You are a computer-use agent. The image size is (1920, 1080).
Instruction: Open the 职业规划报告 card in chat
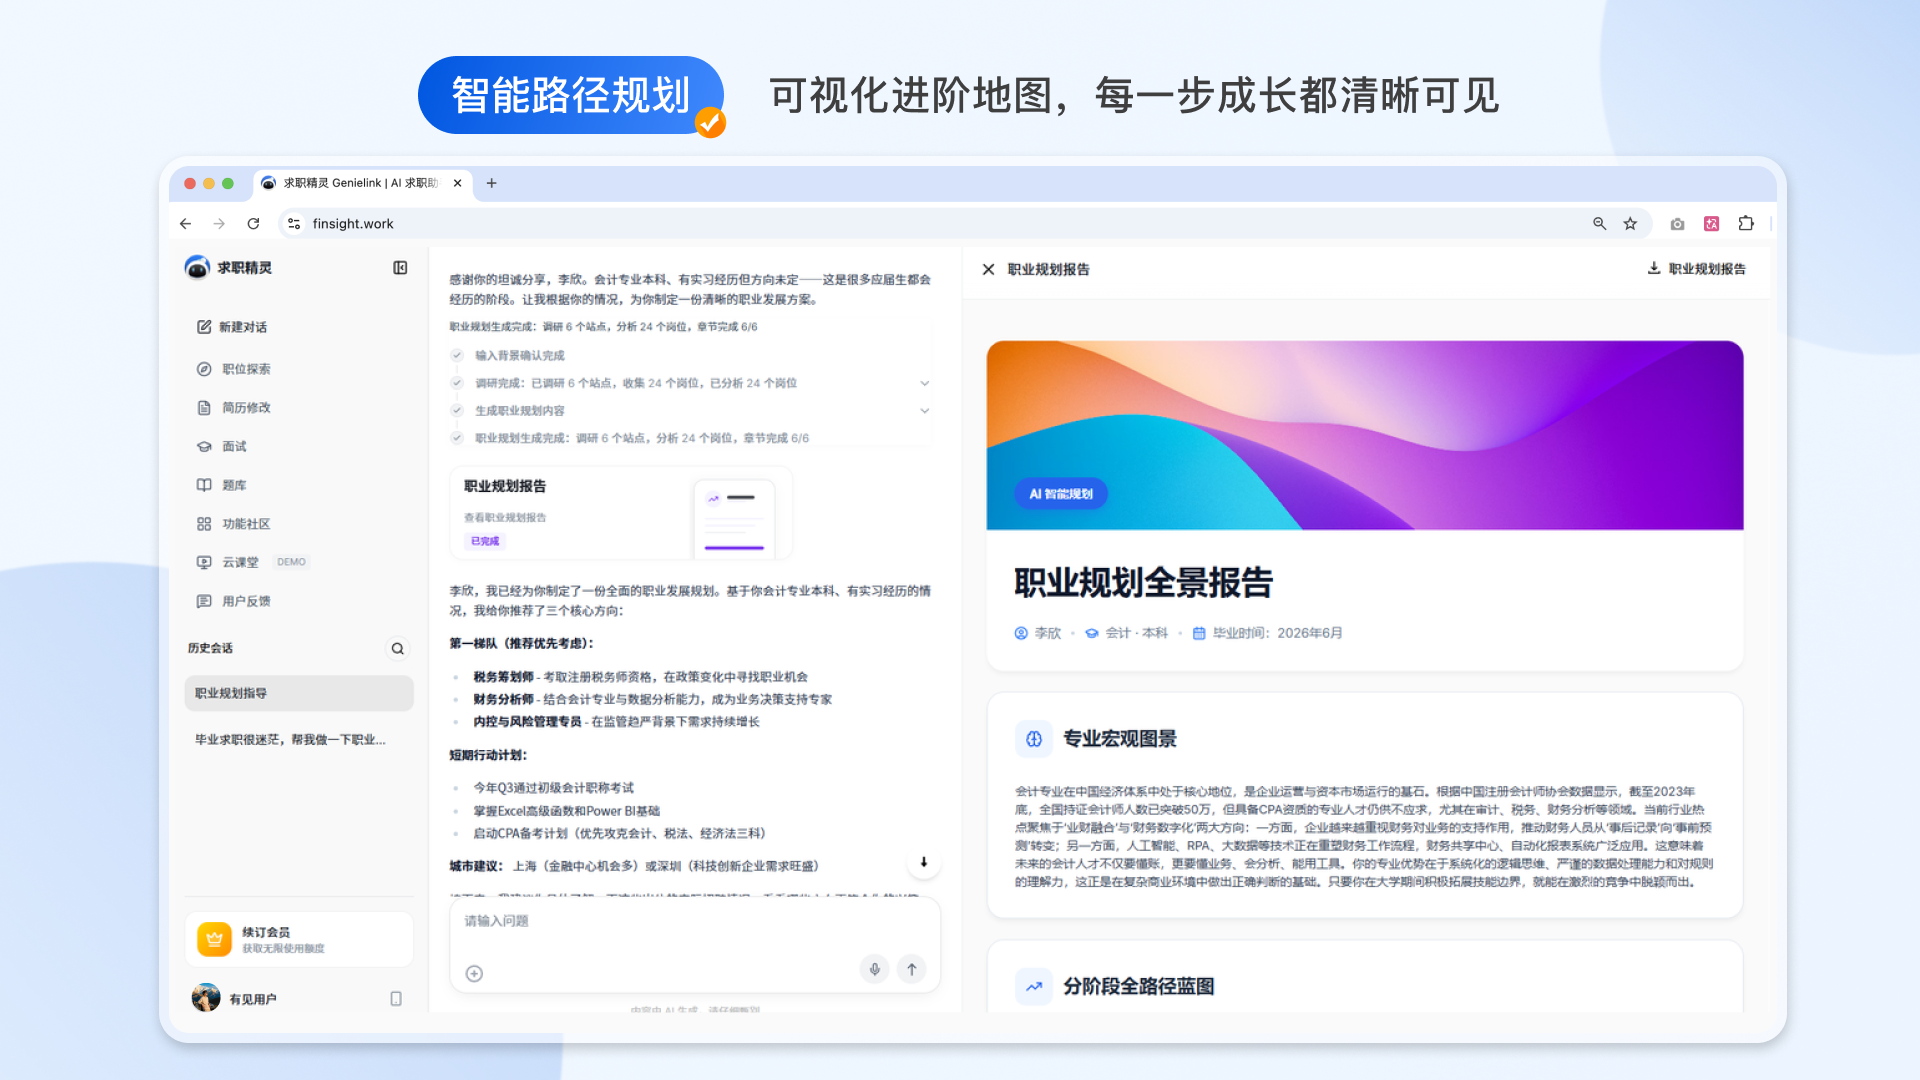621,513
